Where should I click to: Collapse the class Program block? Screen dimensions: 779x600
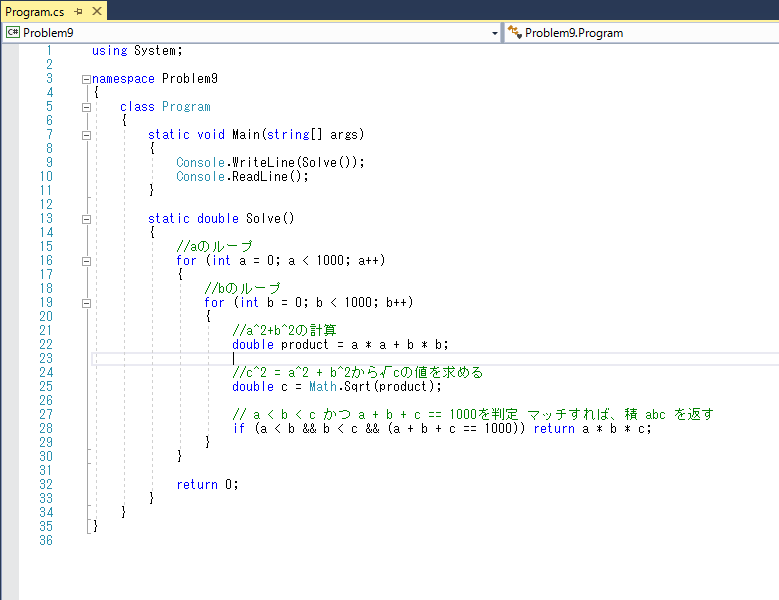86,107
